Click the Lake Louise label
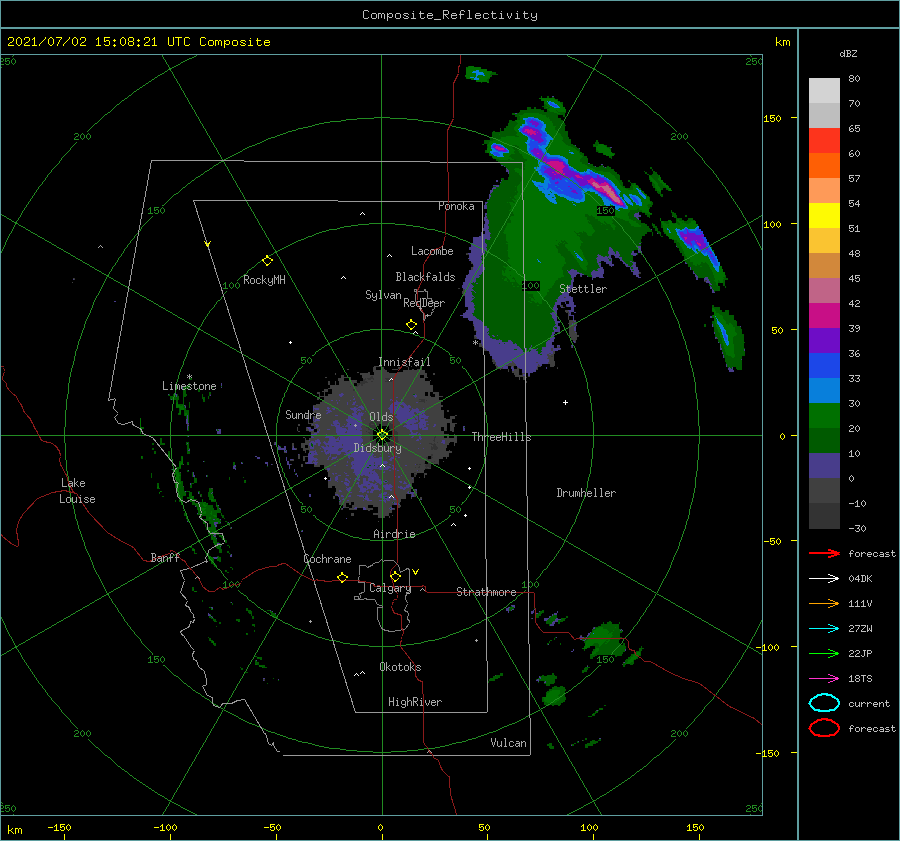This screenshot has width=900, height=841. [x=77, y=491]
